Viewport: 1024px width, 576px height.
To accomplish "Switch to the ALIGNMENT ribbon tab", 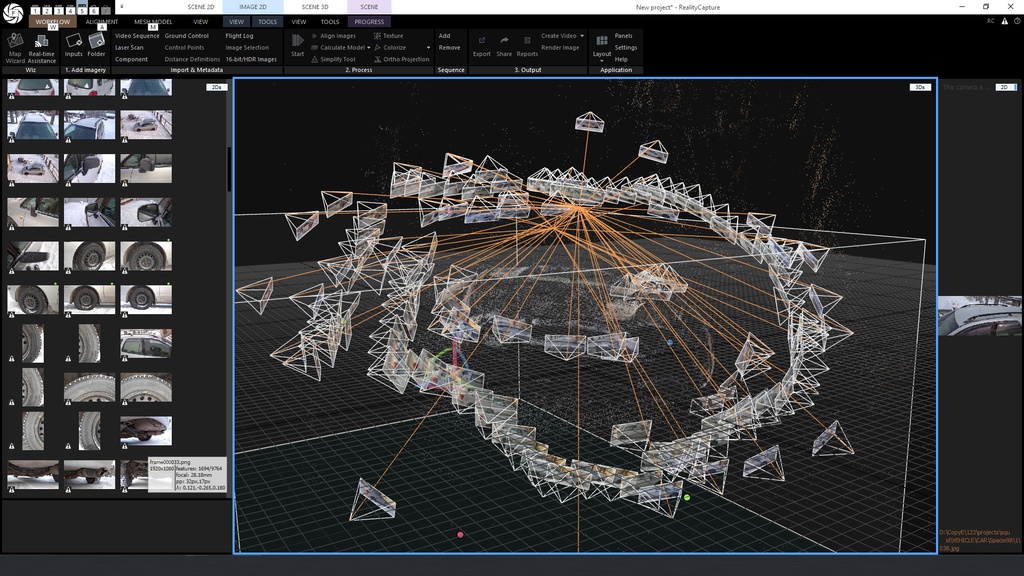I will pos(101,21).
